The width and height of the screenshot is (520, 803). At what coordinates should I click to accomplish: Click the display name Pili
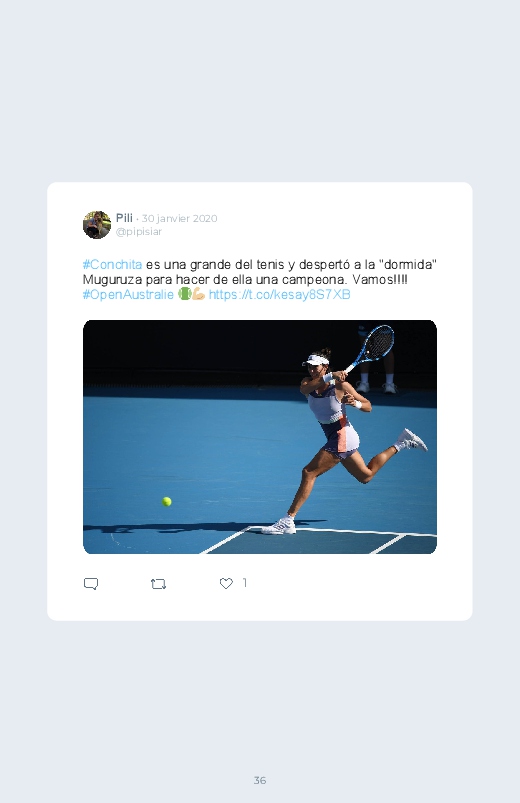[x=124, y=218]
